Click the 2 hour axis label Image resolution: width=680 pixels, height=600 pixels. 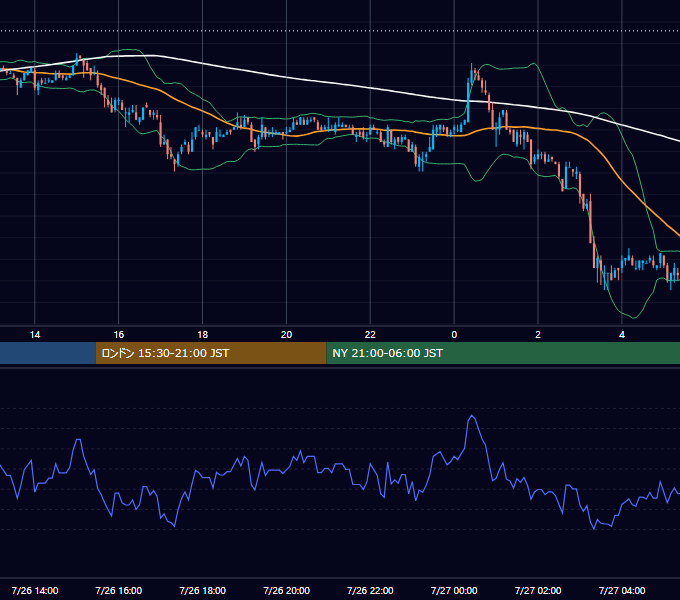pyautogui.click(x=538, y=335)
